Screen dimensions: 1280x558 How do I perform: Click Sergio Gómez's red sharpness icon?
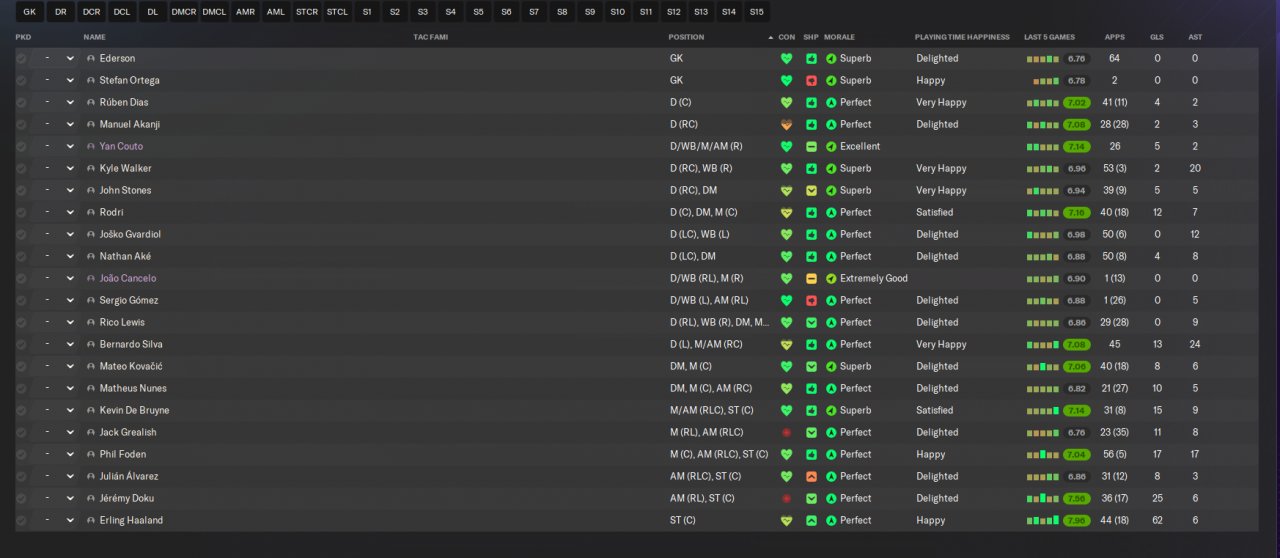click(811, 300)
